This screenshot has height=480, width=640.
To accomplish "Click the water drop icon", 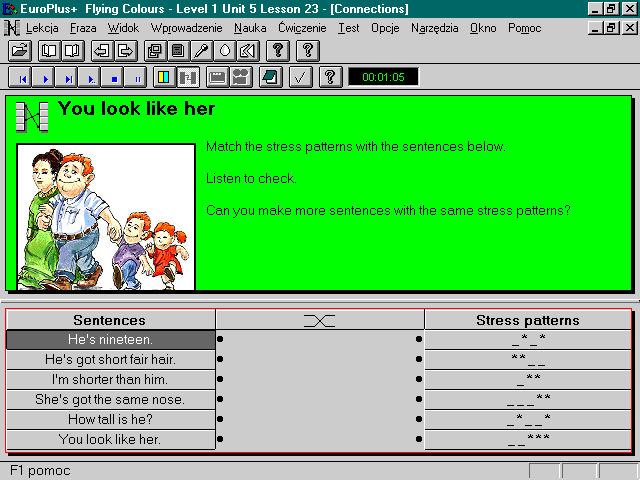I will [224, 51].
